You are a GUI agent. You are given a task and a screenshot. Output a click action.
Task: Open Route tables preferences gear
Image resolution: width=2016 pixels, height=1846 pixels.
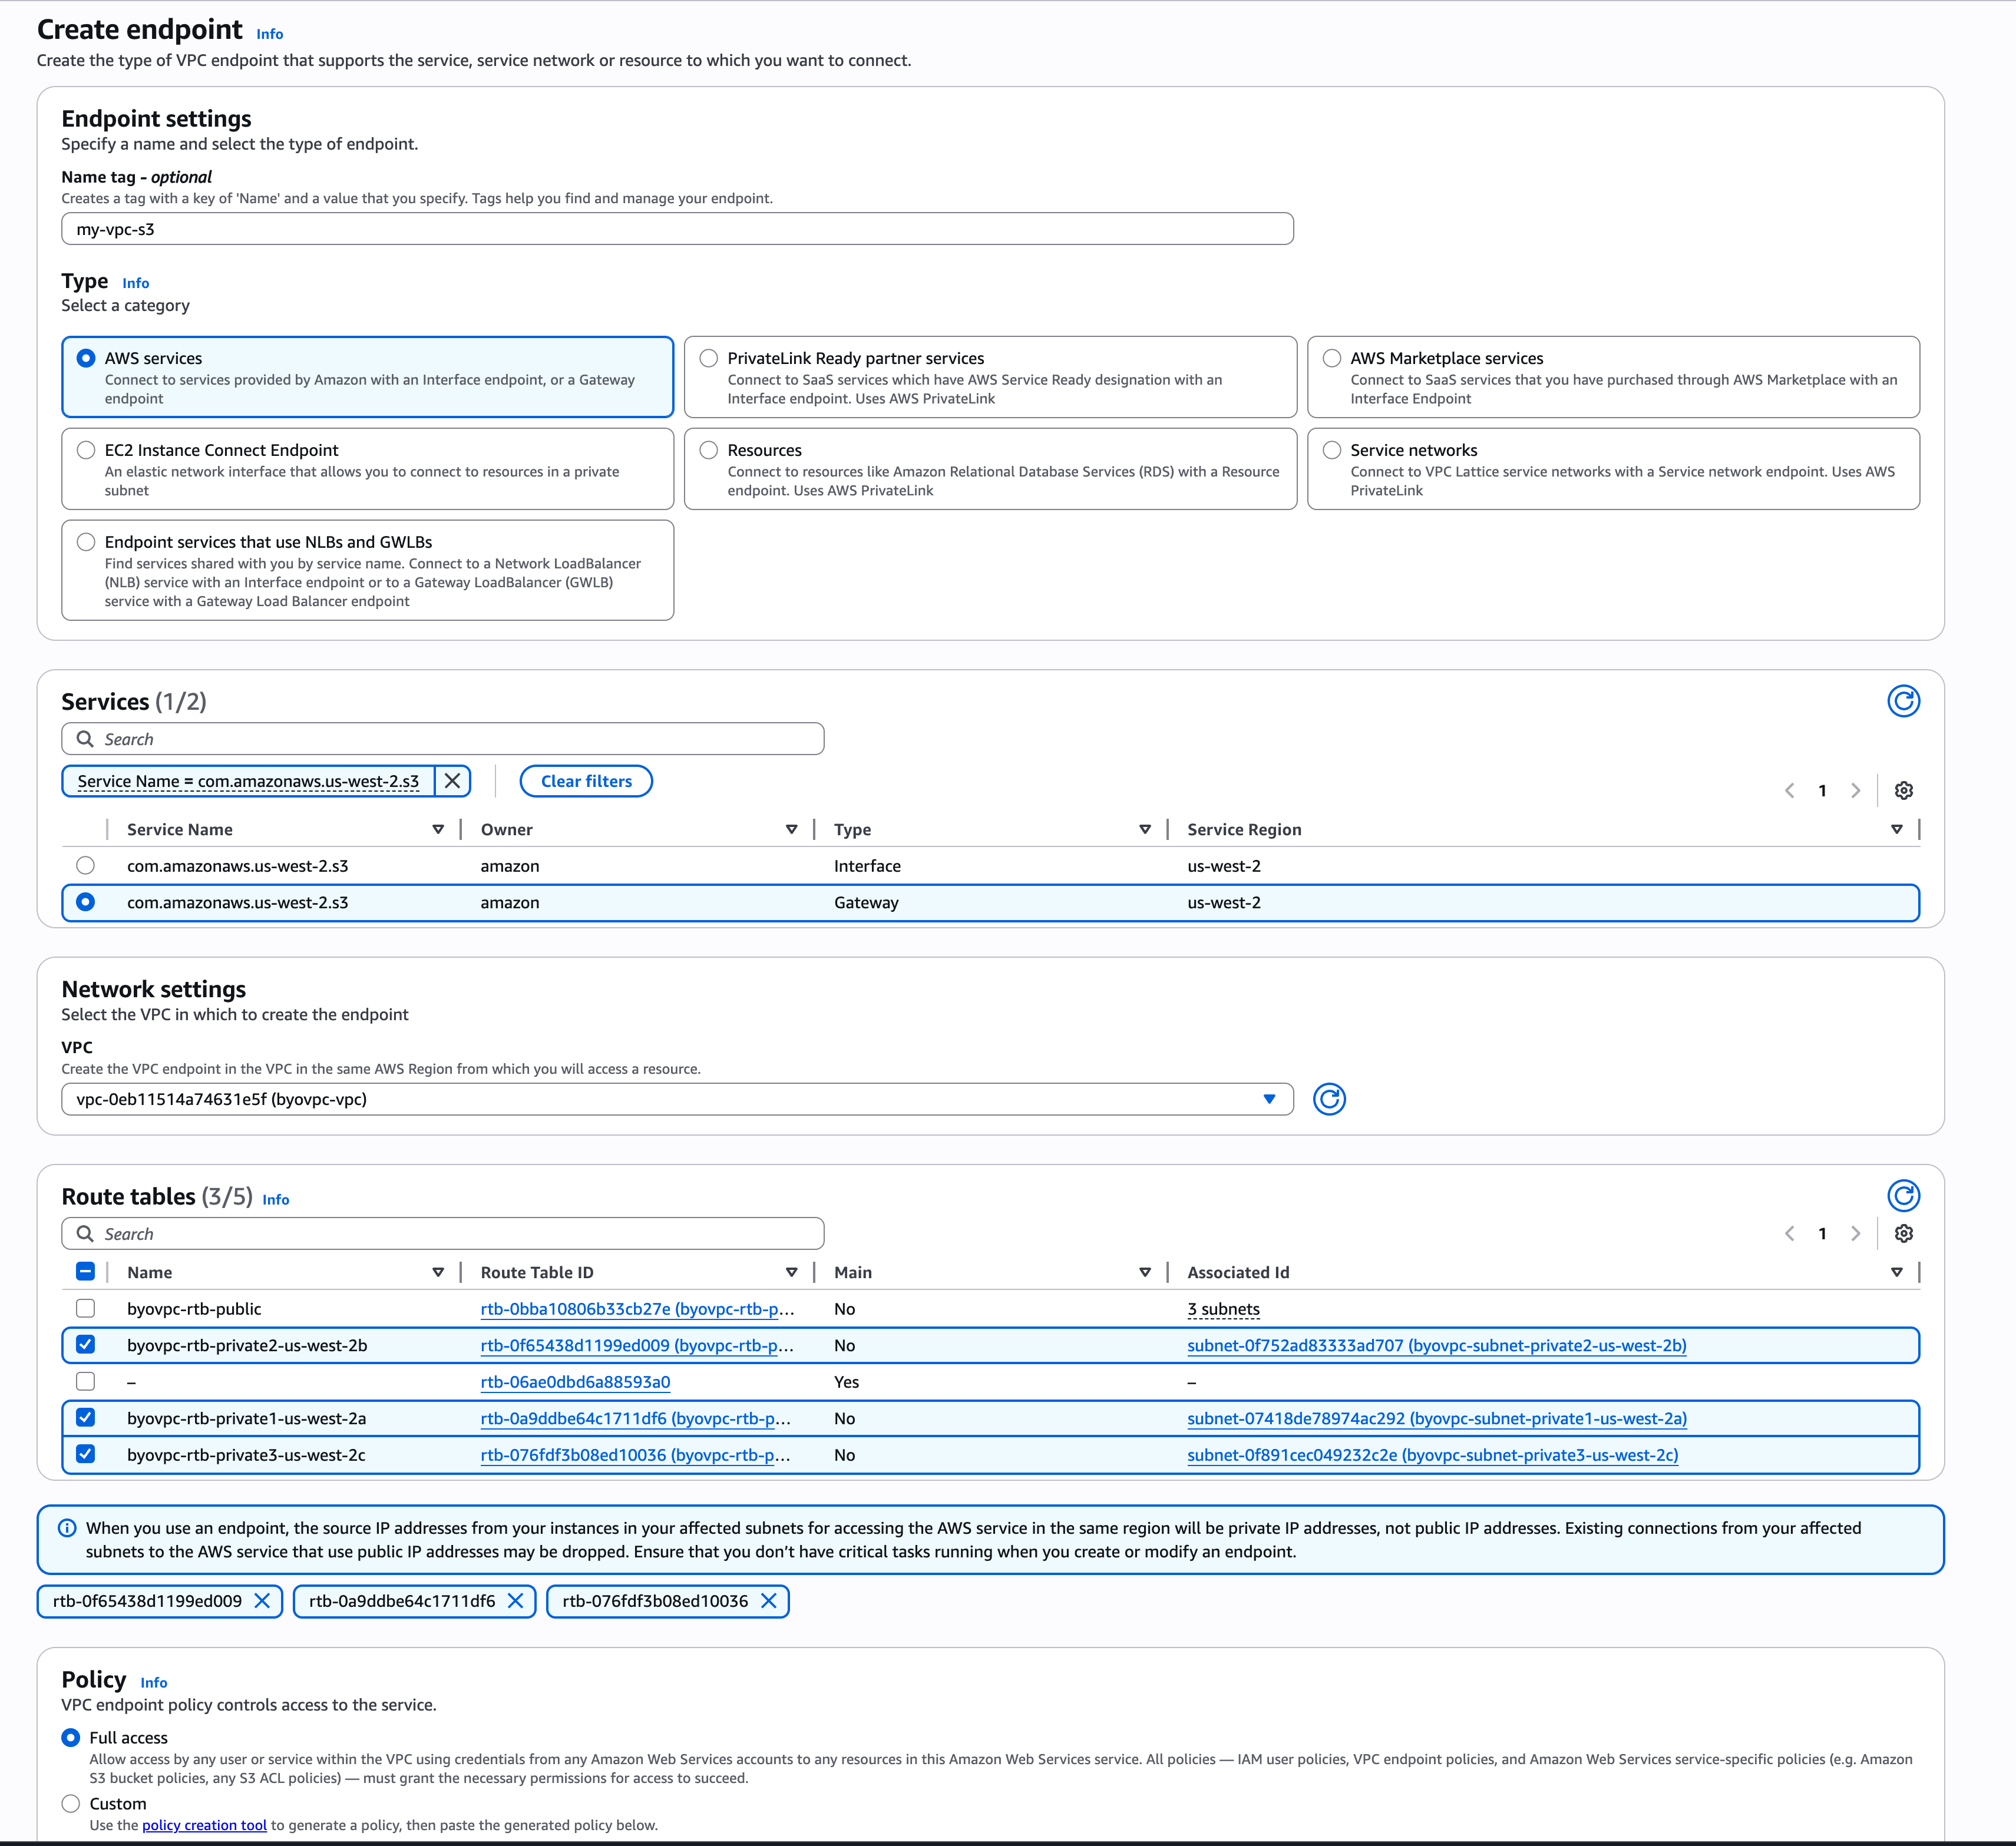pos(1903,1233)
